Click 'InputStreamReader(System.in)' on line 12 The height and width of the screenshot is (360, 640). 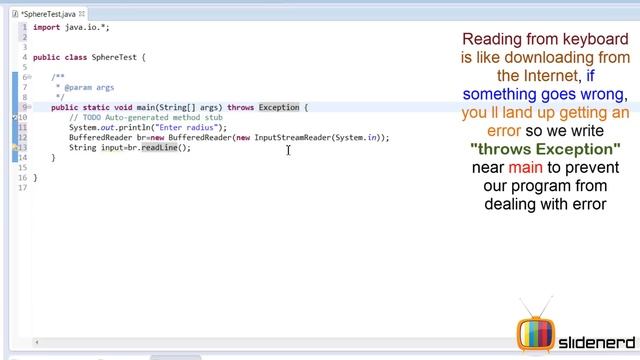(318, 138)
